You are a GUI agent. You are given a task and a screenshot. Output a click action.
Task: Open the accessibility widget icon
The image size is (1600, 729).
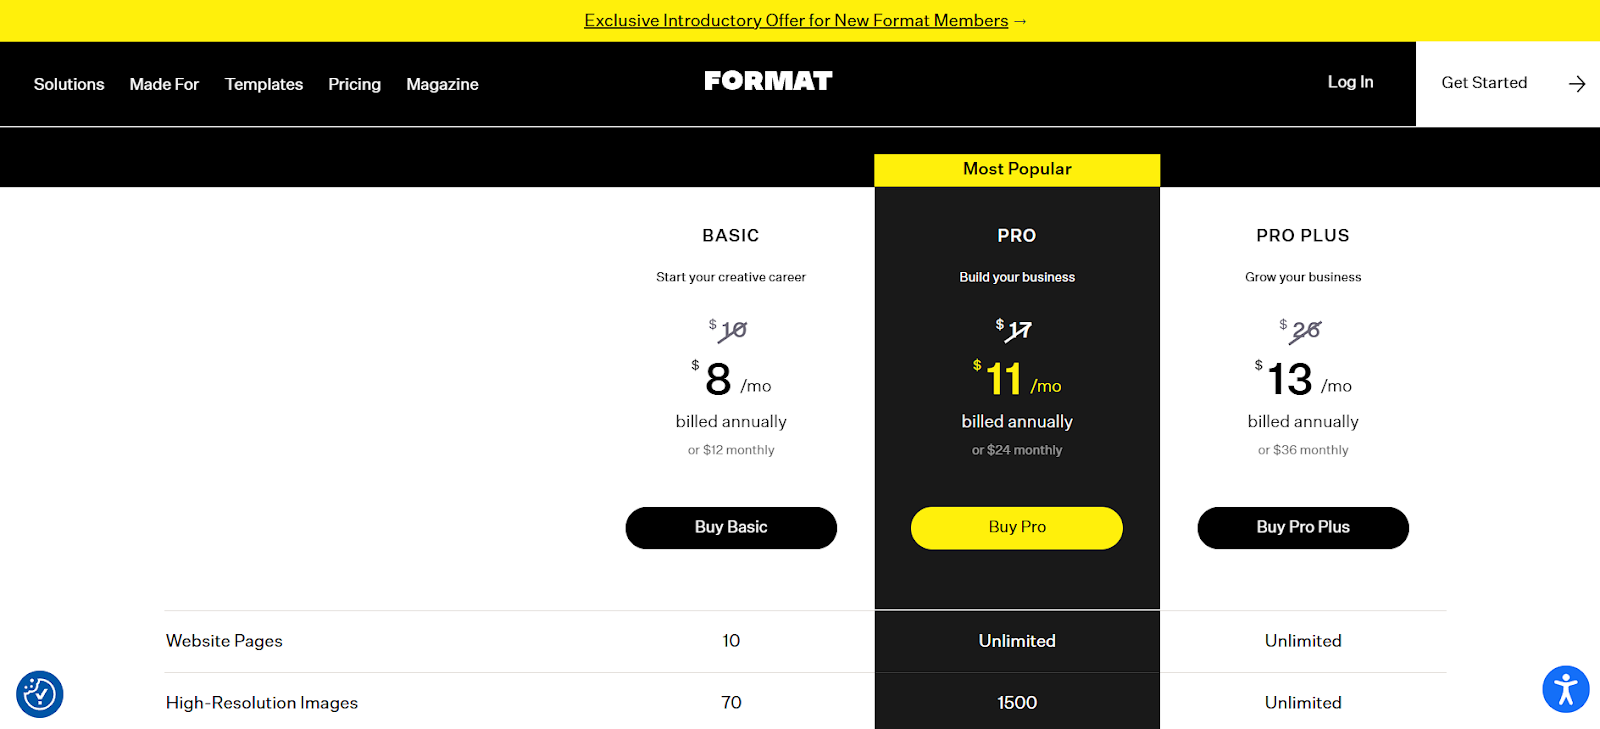pos(1566,690)
